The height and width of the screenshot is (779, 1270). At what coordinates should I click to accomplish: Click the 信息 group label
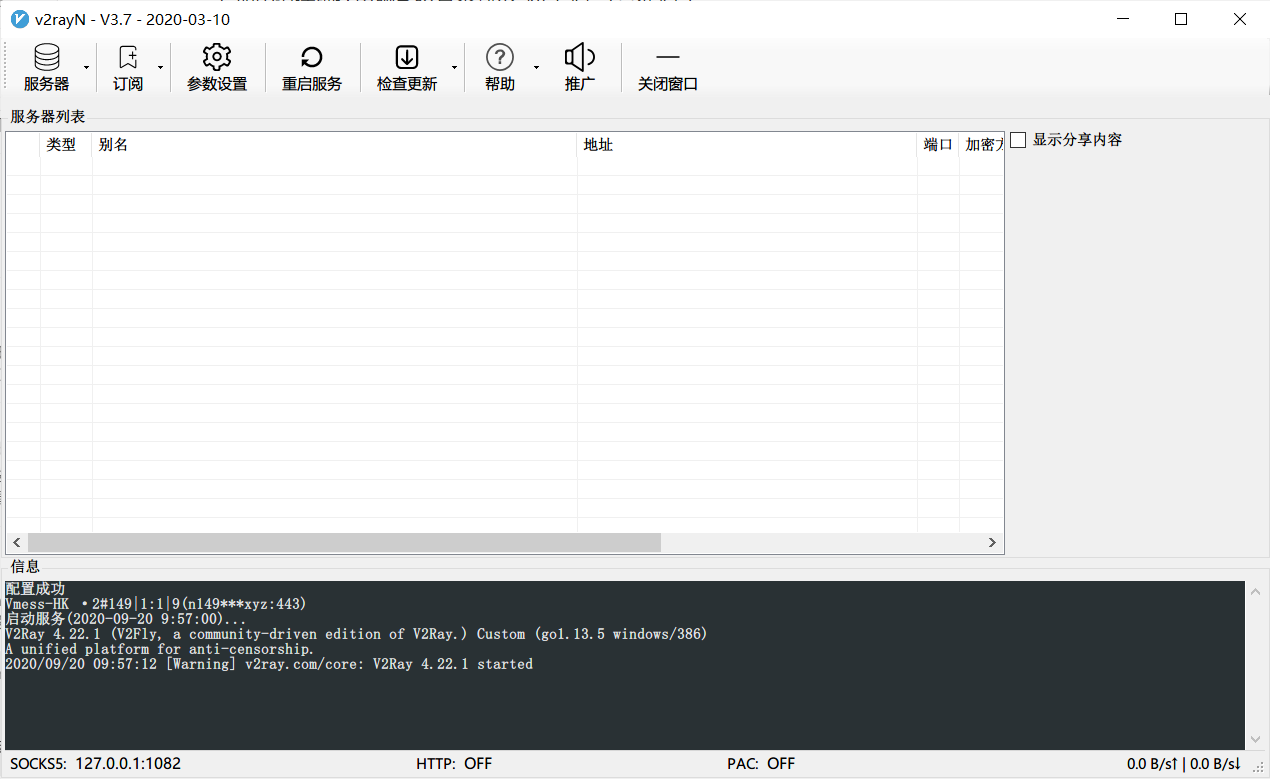pos(25,567)
